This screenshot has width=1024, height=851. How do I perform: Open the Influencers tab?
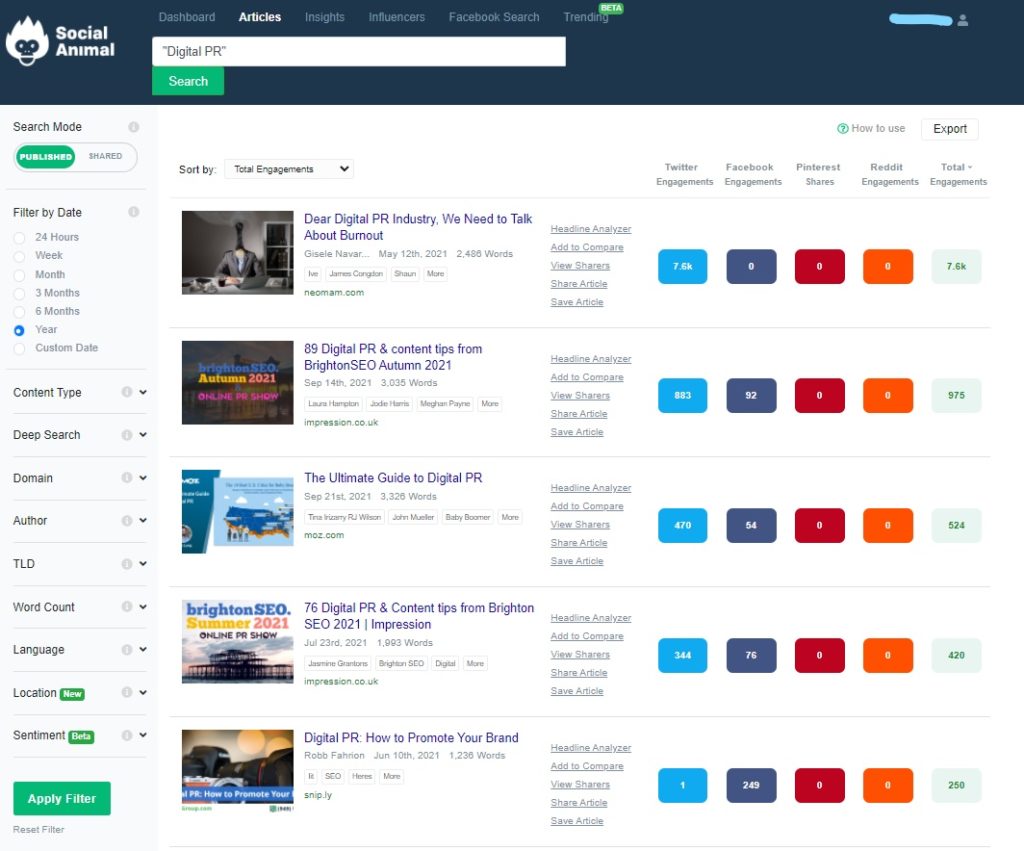(x=396, y=17)
